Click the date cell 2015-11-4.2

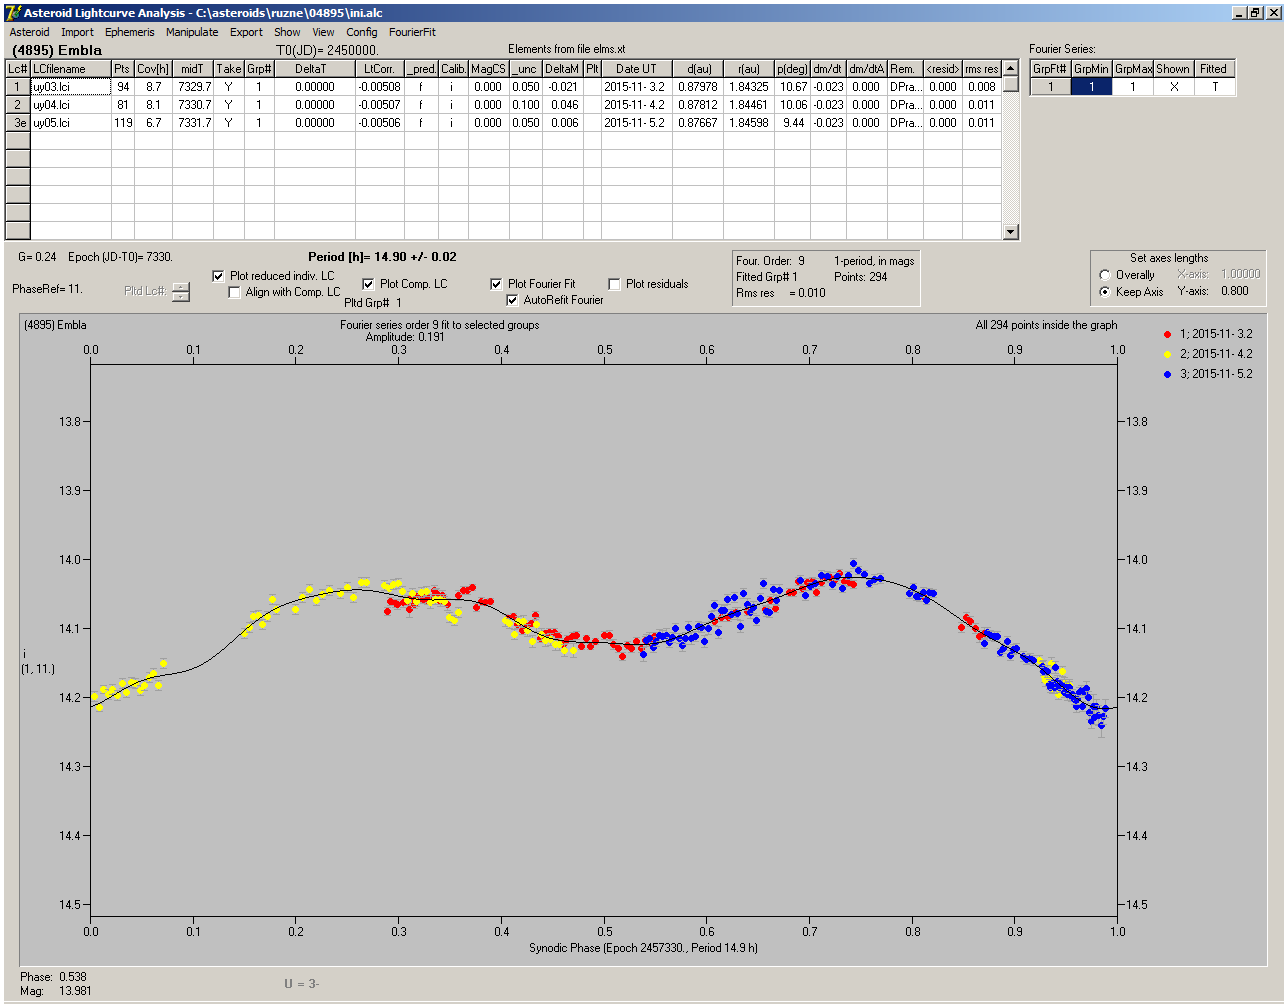tap(636, 104)
